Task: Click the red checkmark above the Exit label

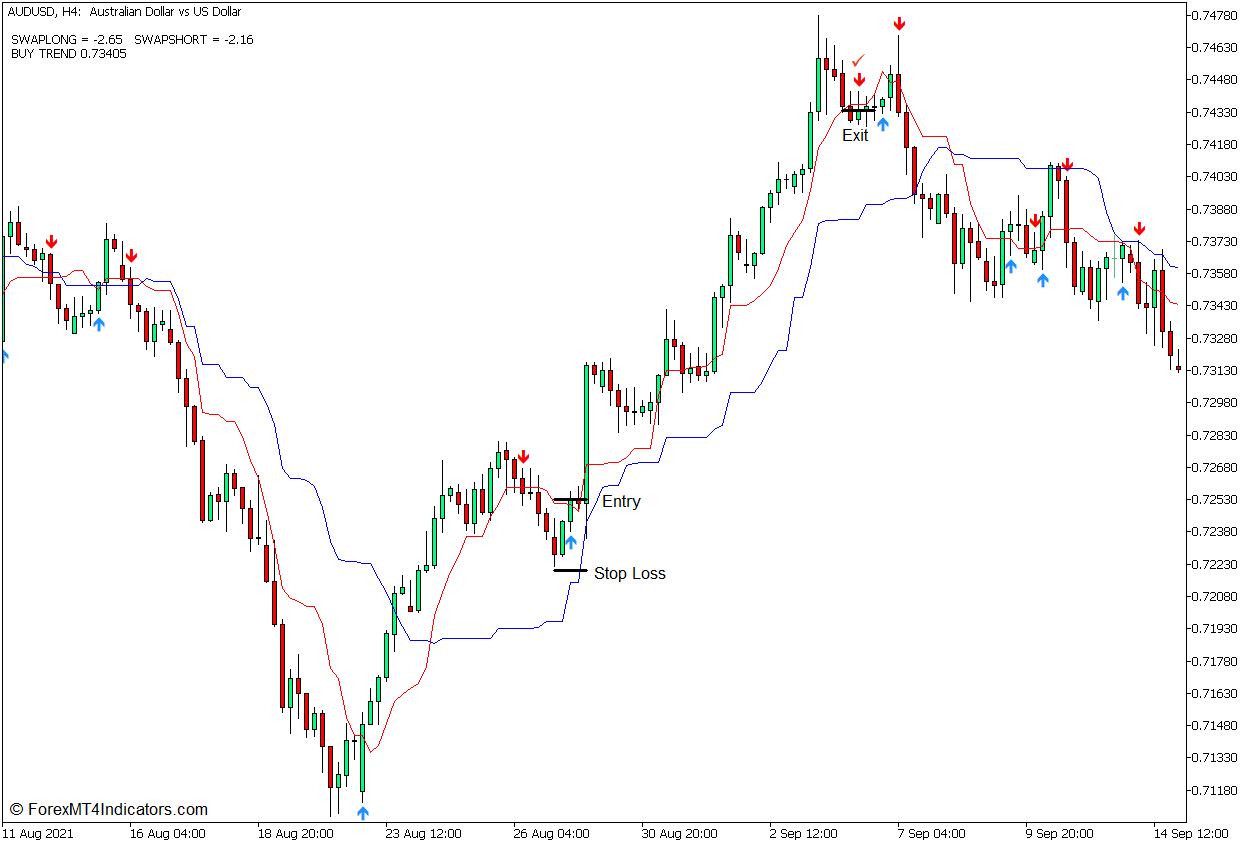Action: [858, 61]
